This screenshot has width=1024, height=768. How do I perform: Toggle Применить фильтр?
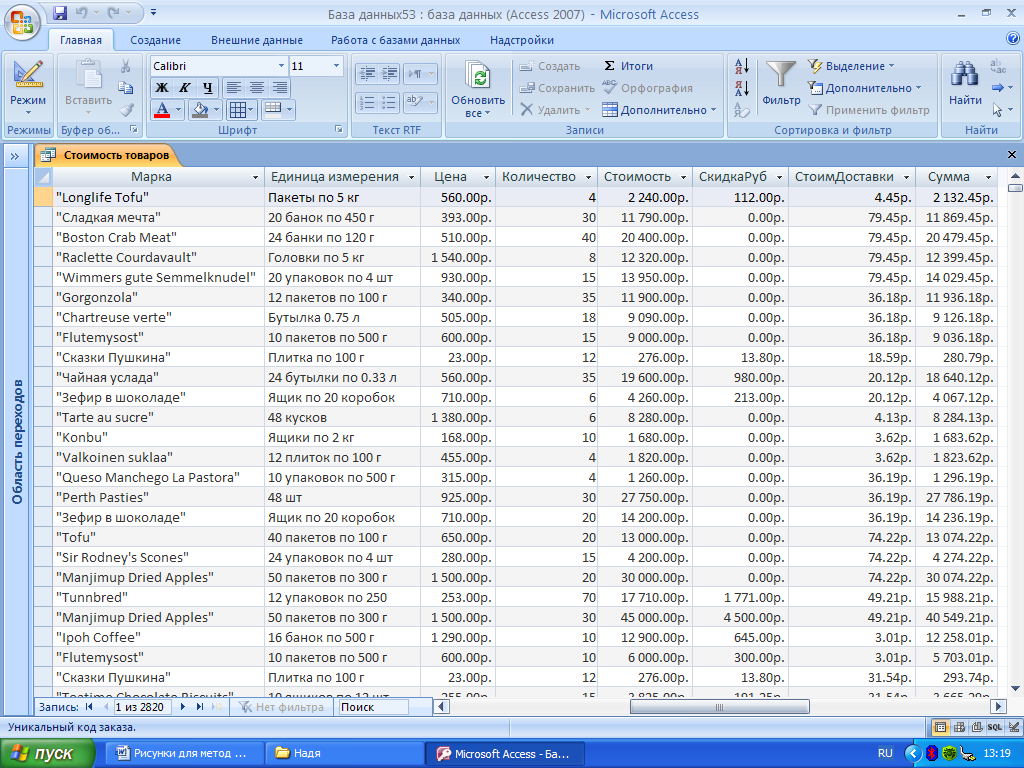click(x=869, y=110)
